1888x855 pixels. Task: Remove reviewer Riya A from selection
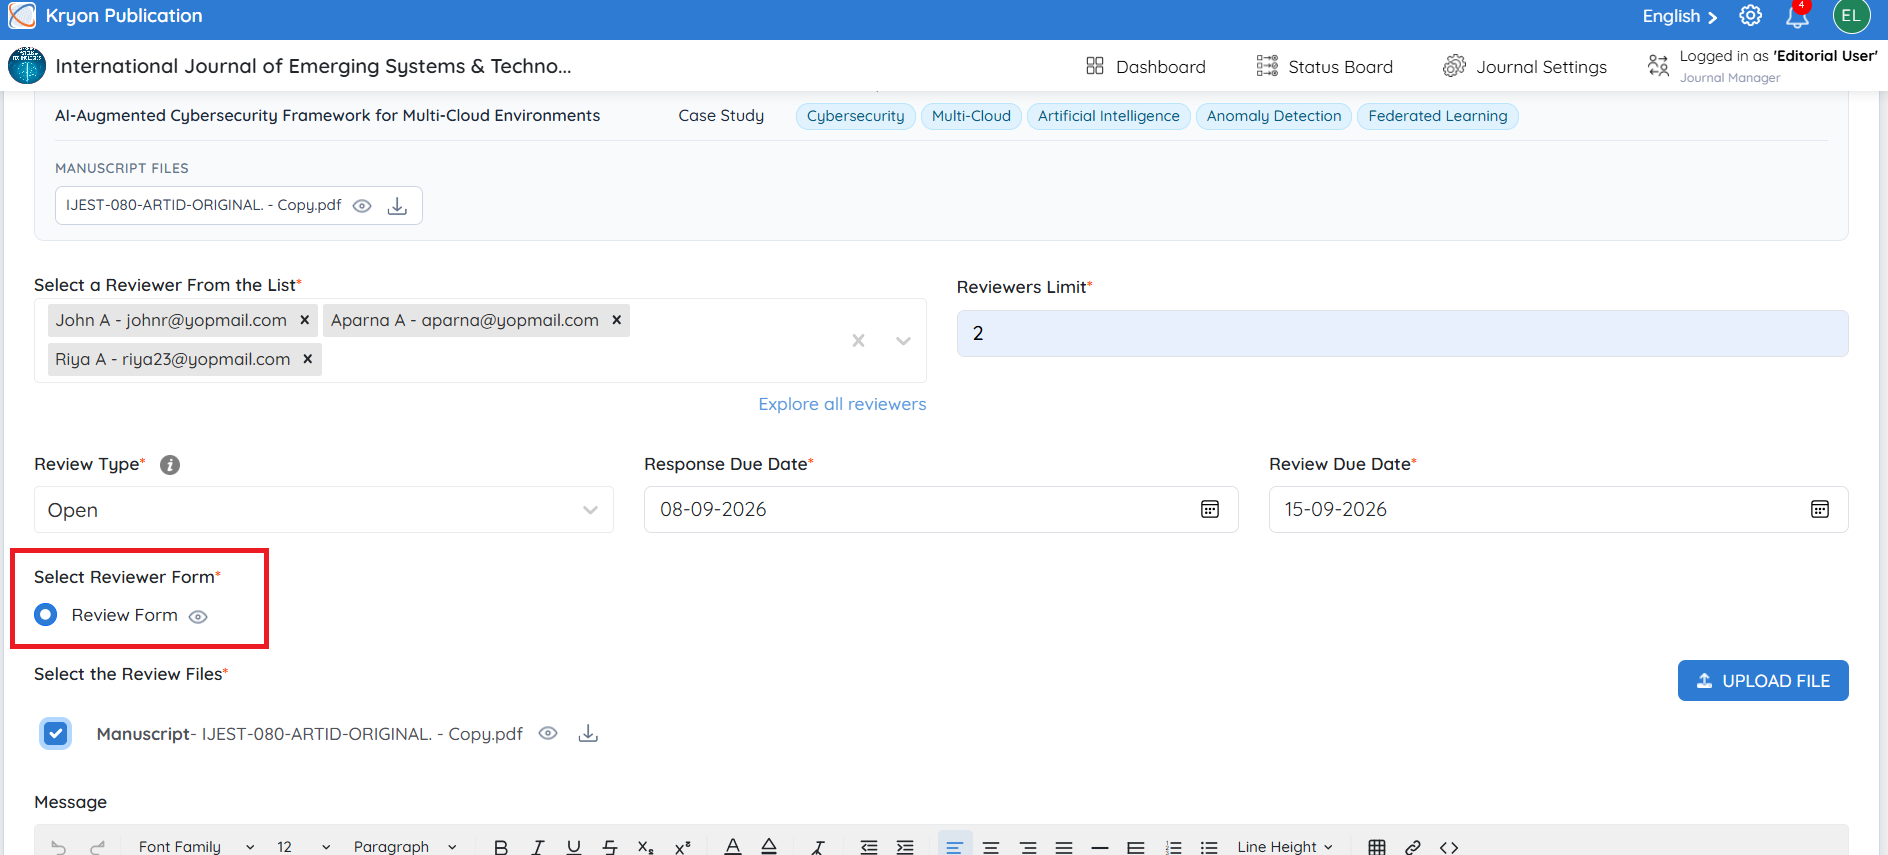[308, 359]
